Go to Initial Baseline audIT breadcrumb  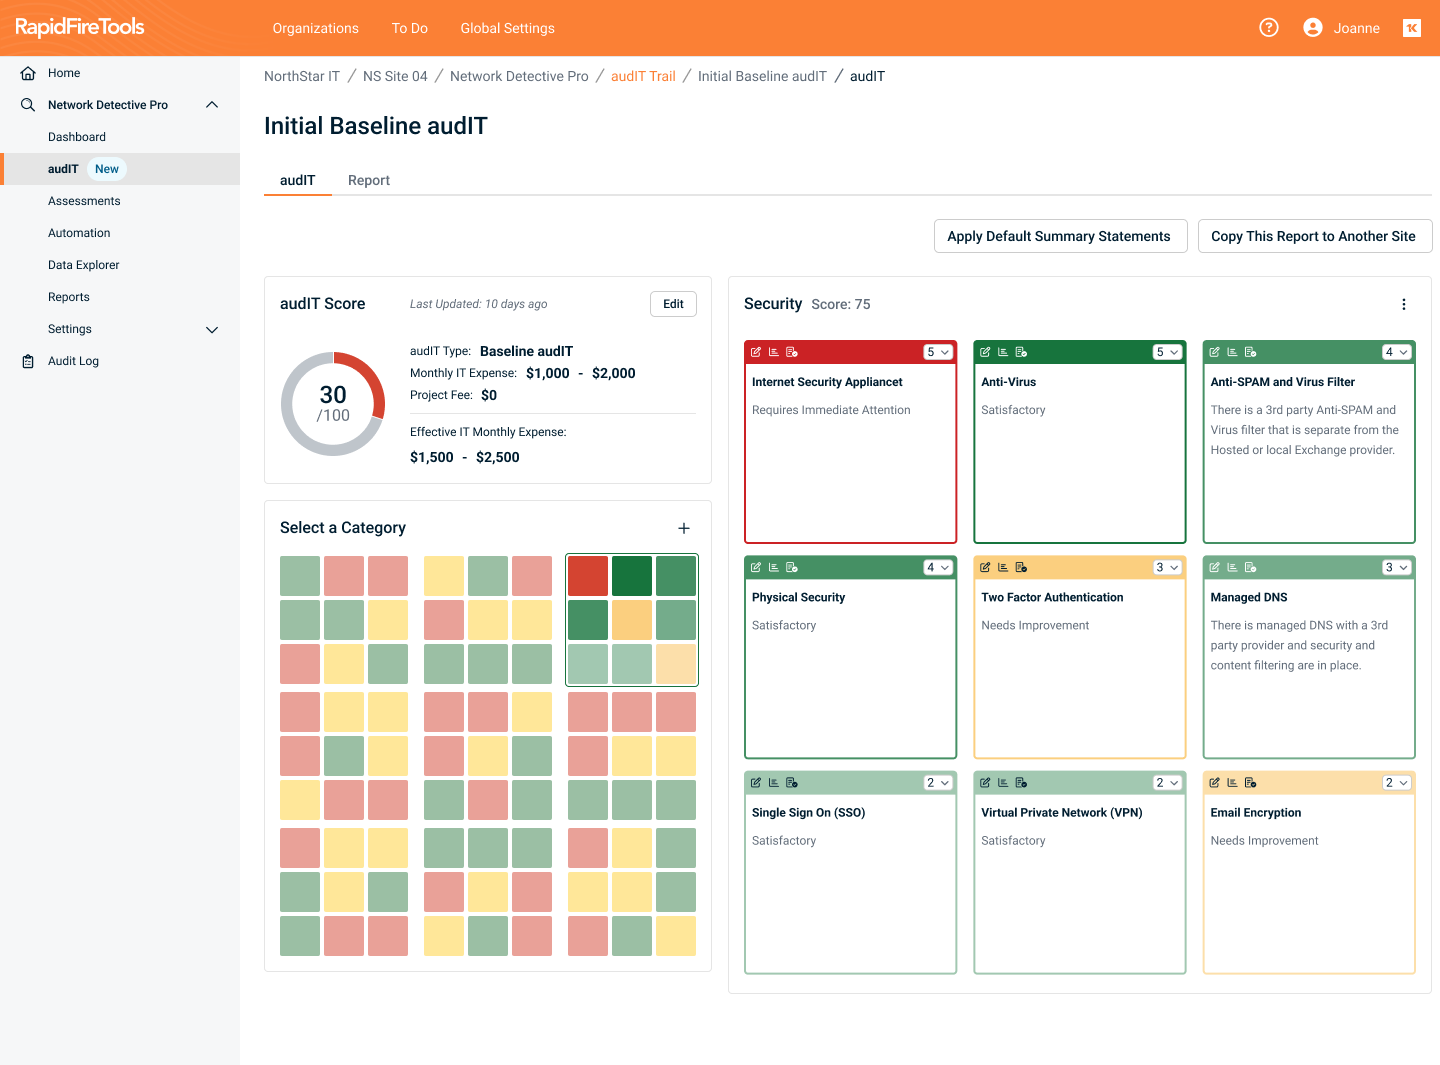tap(762, 76)
